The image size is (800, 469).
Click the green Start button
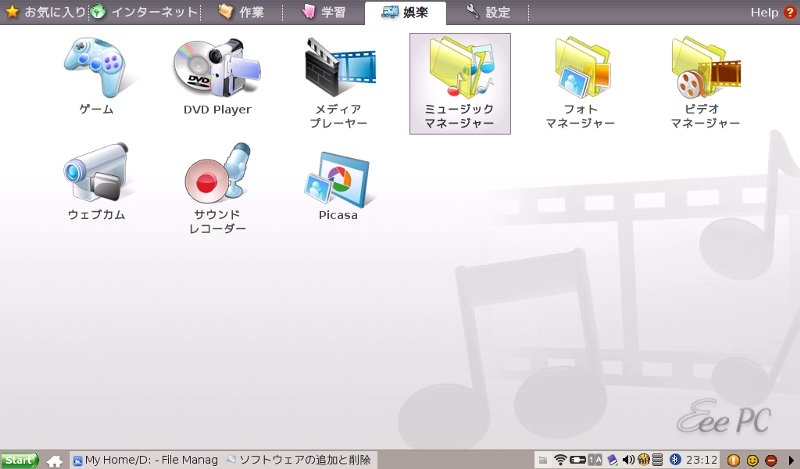(19, 460)
